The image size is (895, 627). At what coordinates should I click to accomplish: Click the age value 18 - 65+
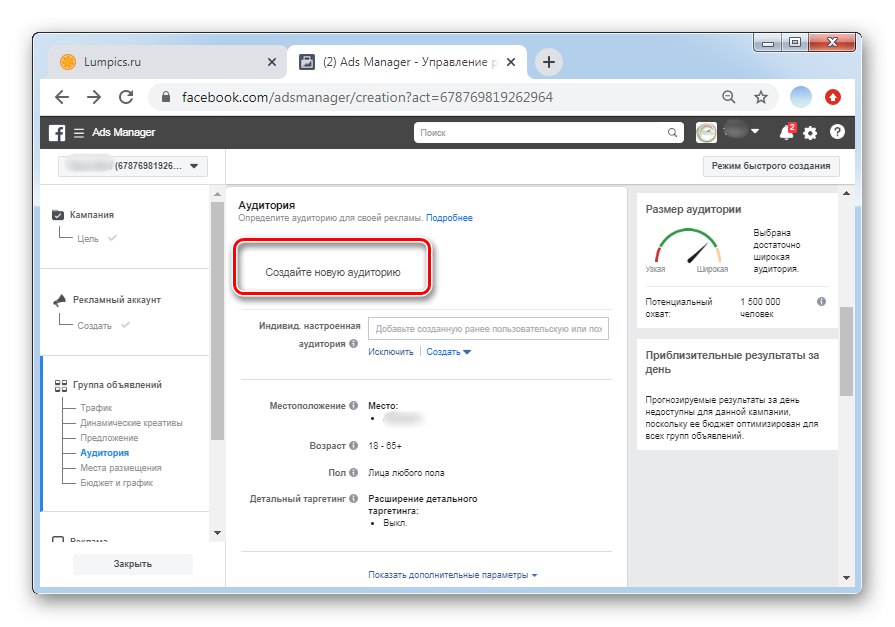(385, 445)
